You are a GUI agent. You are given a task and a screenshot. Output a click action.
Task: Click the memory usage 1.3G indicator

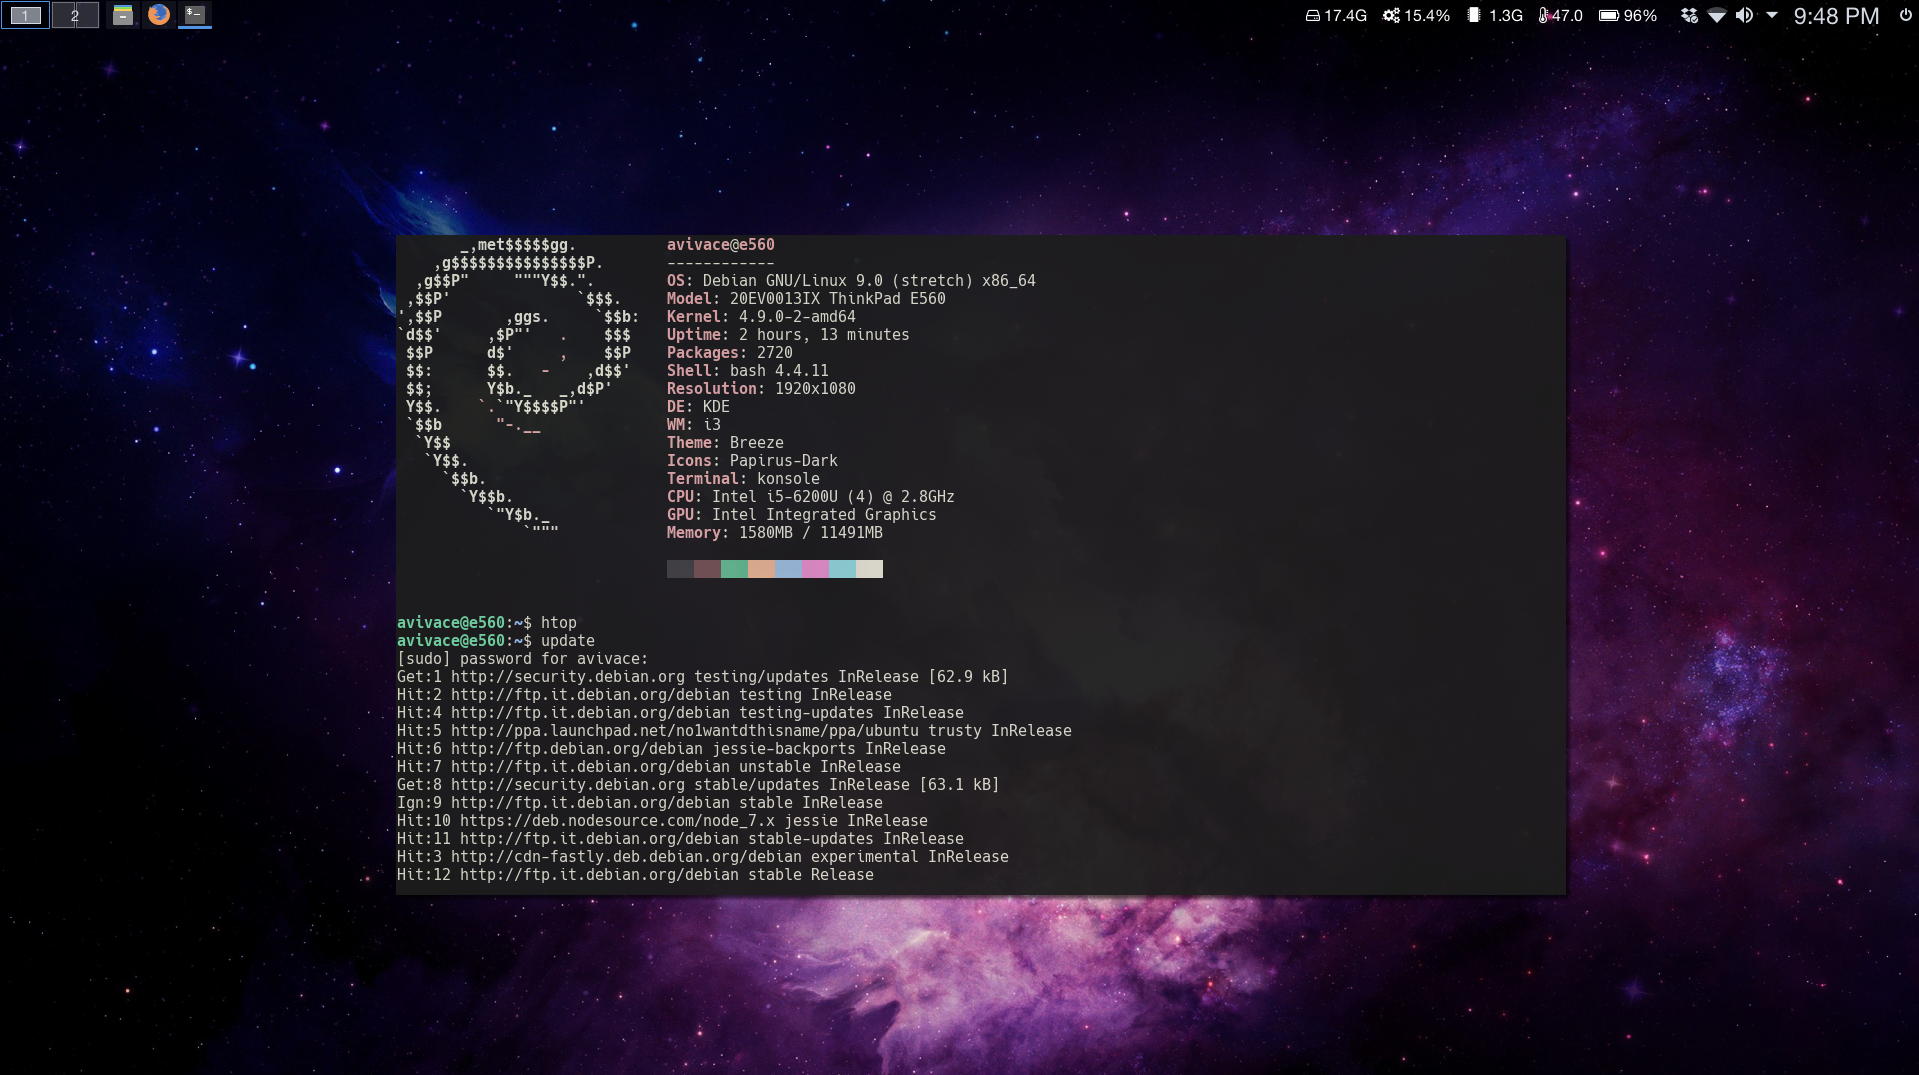coord(1495,16)
